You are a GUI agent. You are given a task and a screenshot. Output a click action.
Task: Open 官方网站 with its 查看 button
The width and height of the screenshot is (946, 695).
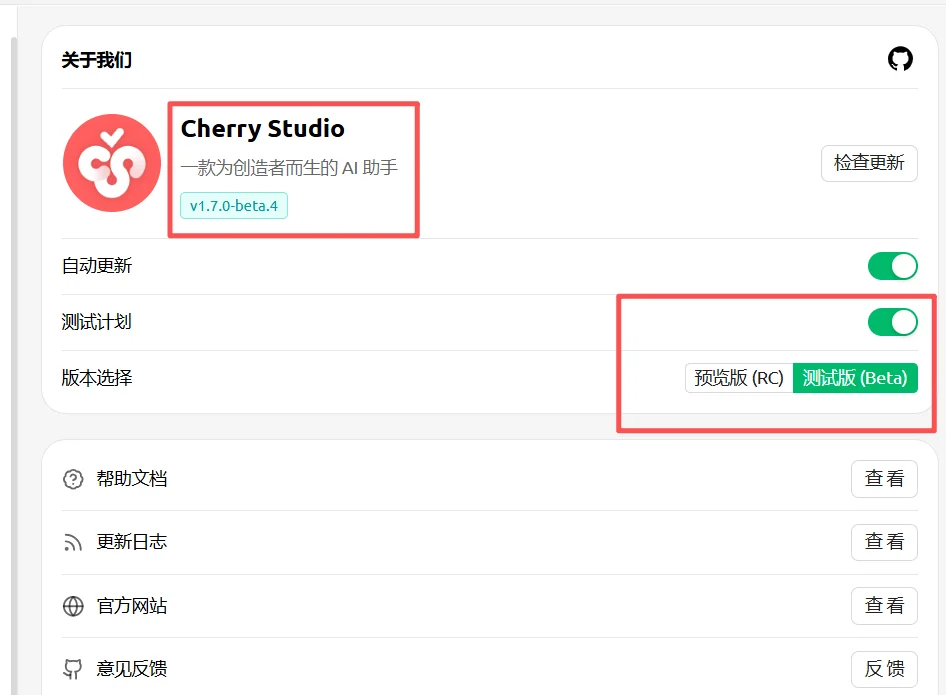(x=884, y=606)
